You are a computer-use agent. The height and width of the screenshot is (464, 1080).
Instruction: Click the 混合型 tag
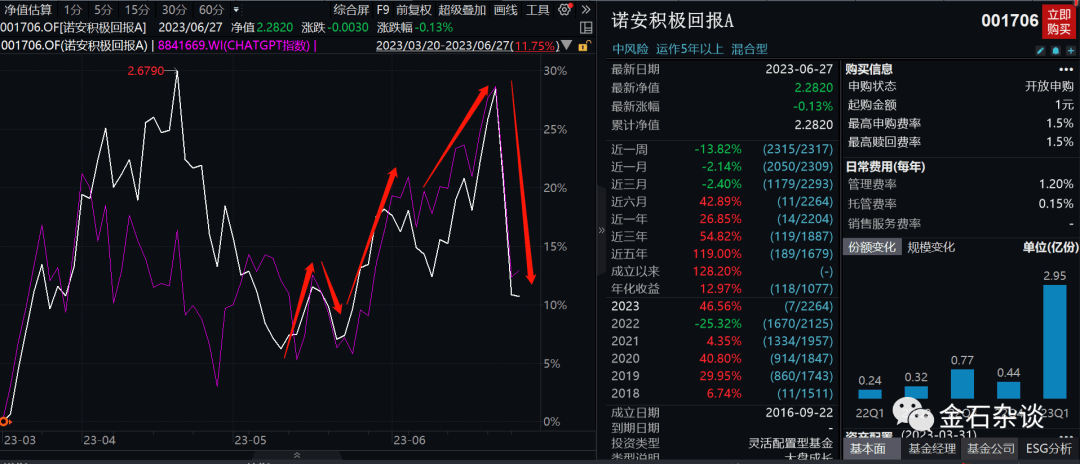749,49
